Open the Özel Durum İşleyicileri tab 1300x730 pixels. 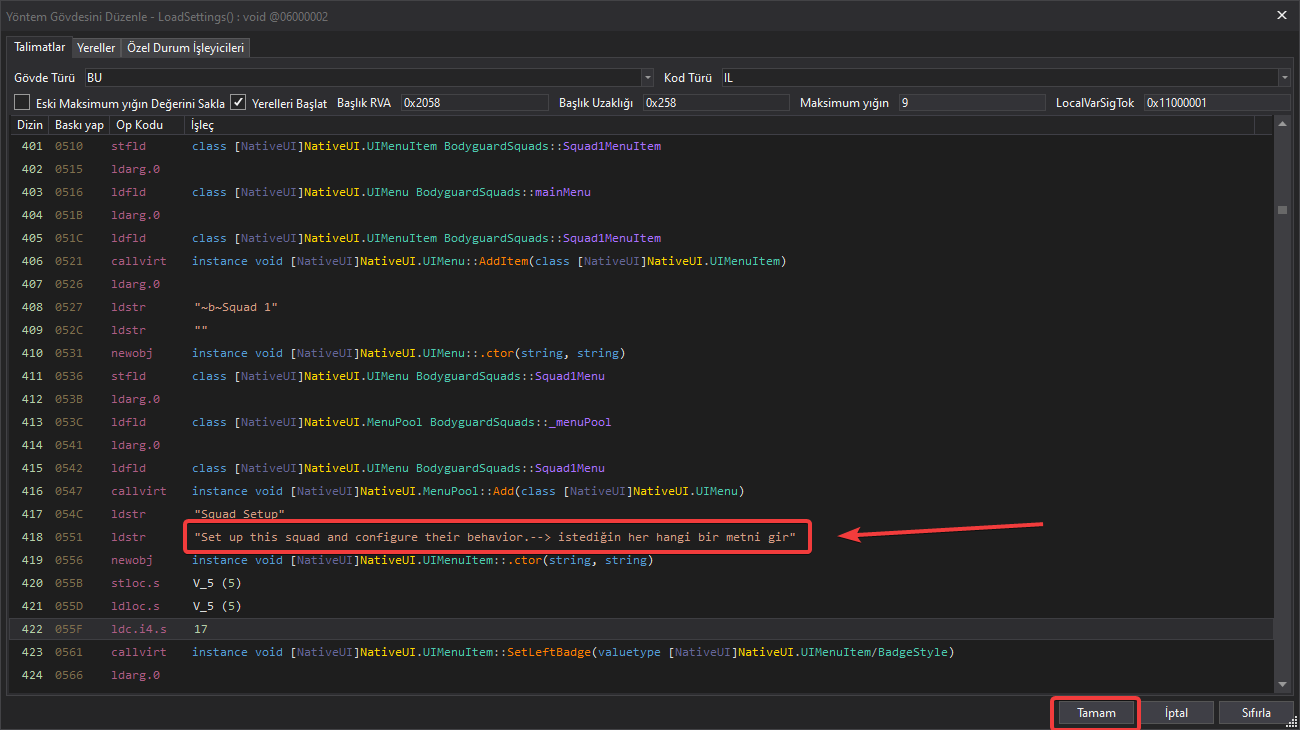coord(185,48)
